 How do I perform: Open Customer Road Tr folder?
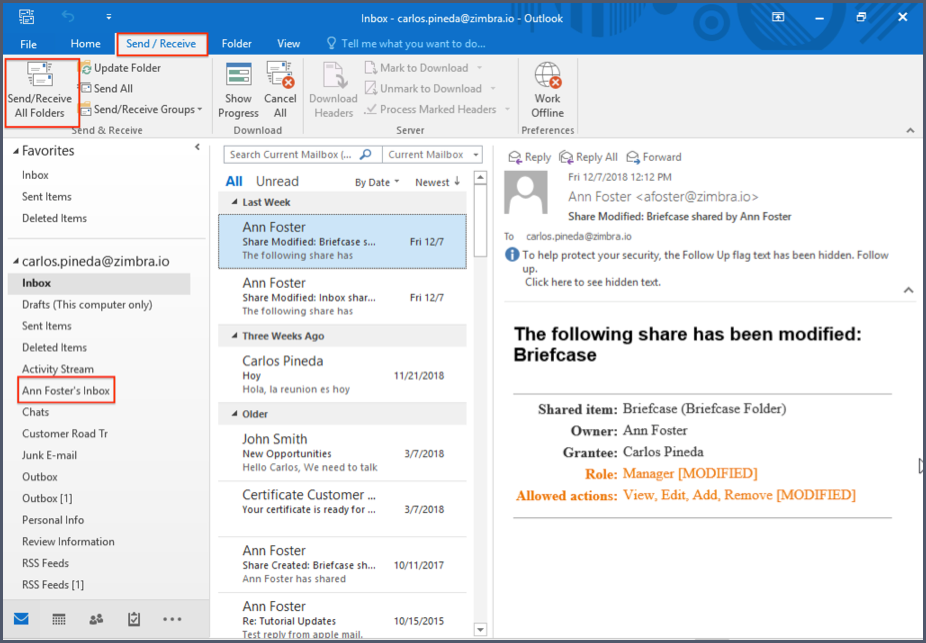pyautogui.click(x=65, y=434)
